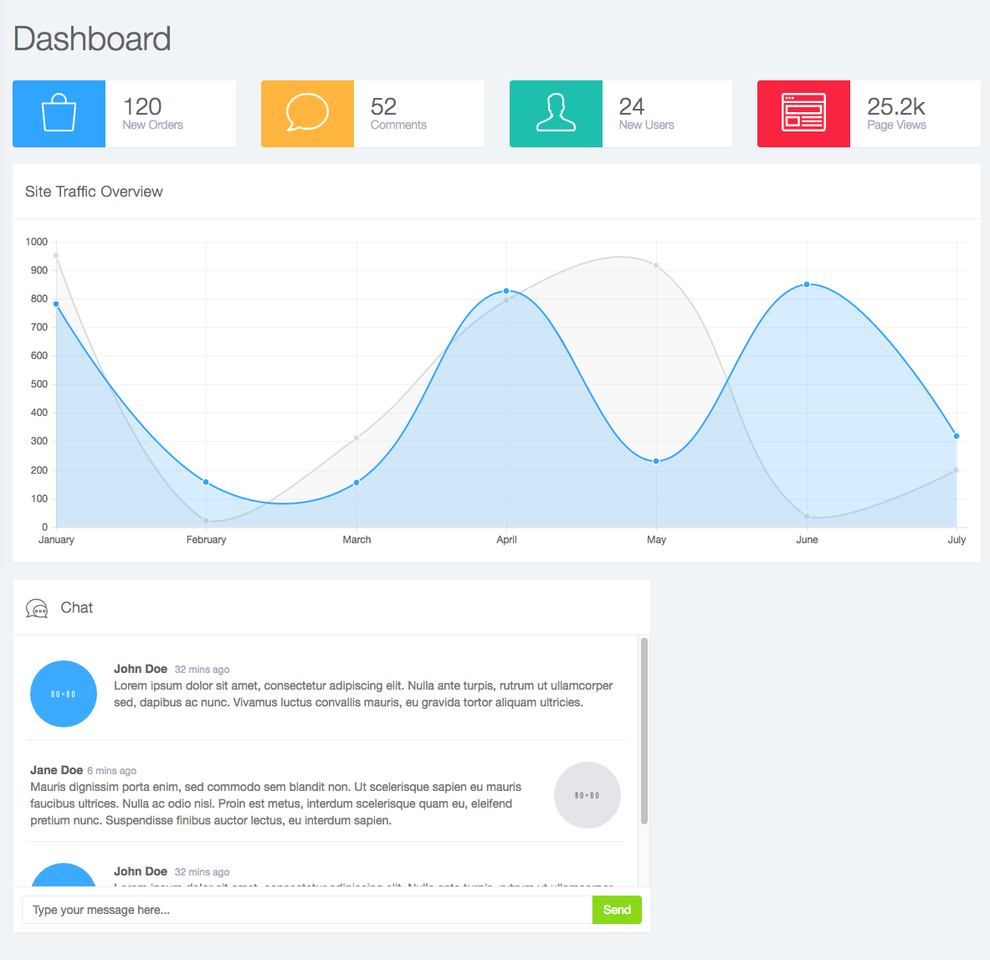The height and width of the screenshot is (960, 990).
Task: Select the blue July data point on chart
Action: pyautogui.click(x=957, y=436)
